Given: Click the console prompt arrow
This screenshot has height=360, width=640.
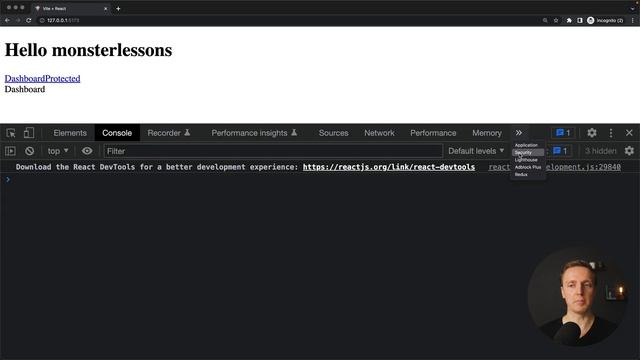Looking at the screenshot, I should (x=8, y=179).
